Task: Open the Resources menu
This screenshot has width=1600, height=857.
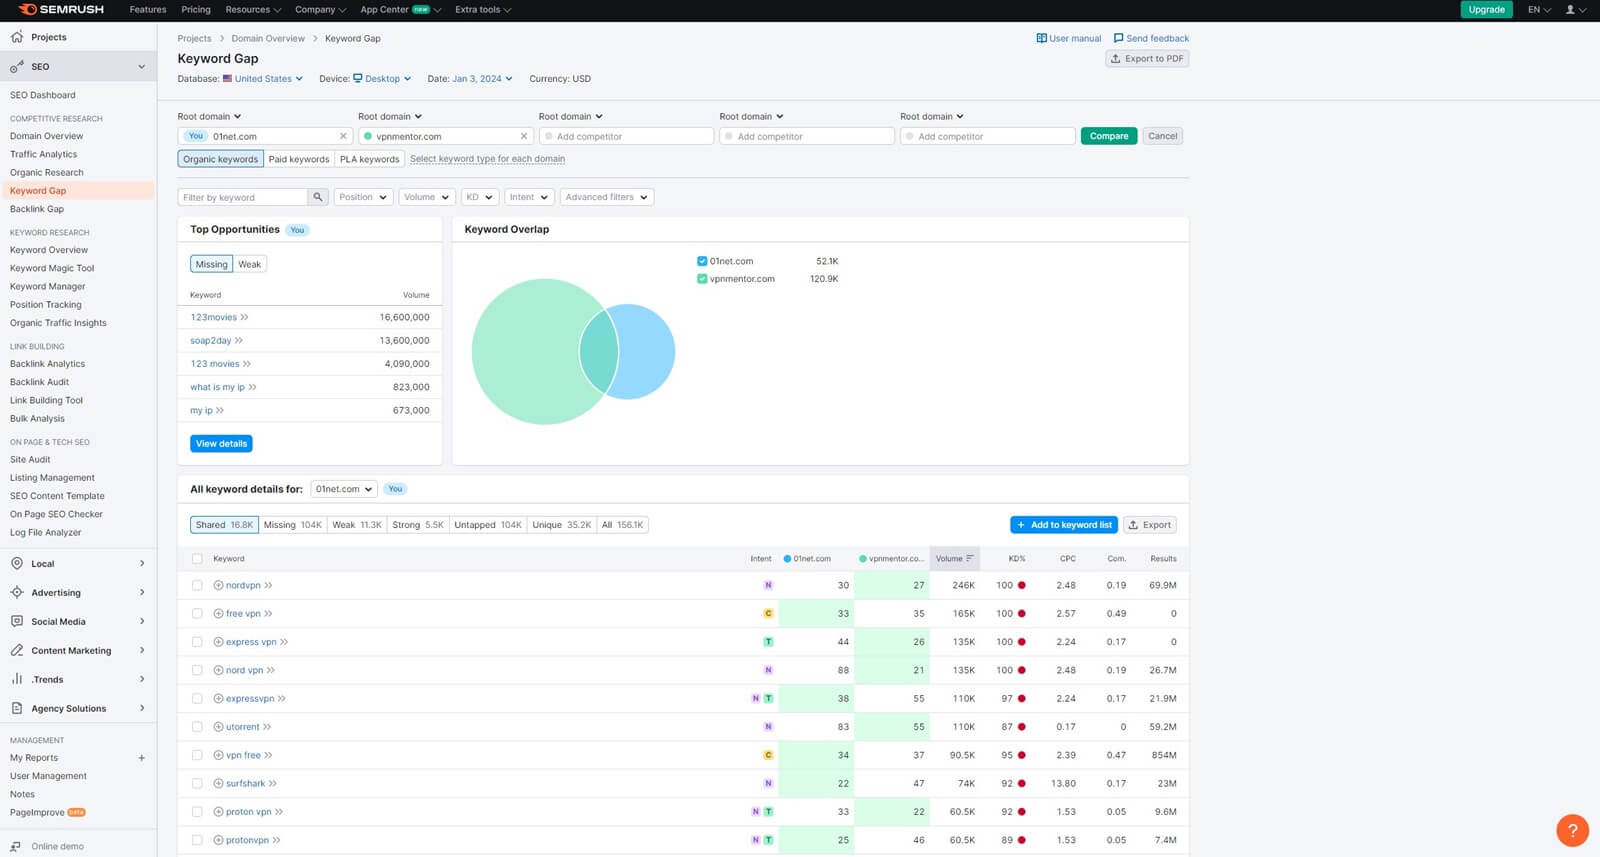Action: coord(253,10)
